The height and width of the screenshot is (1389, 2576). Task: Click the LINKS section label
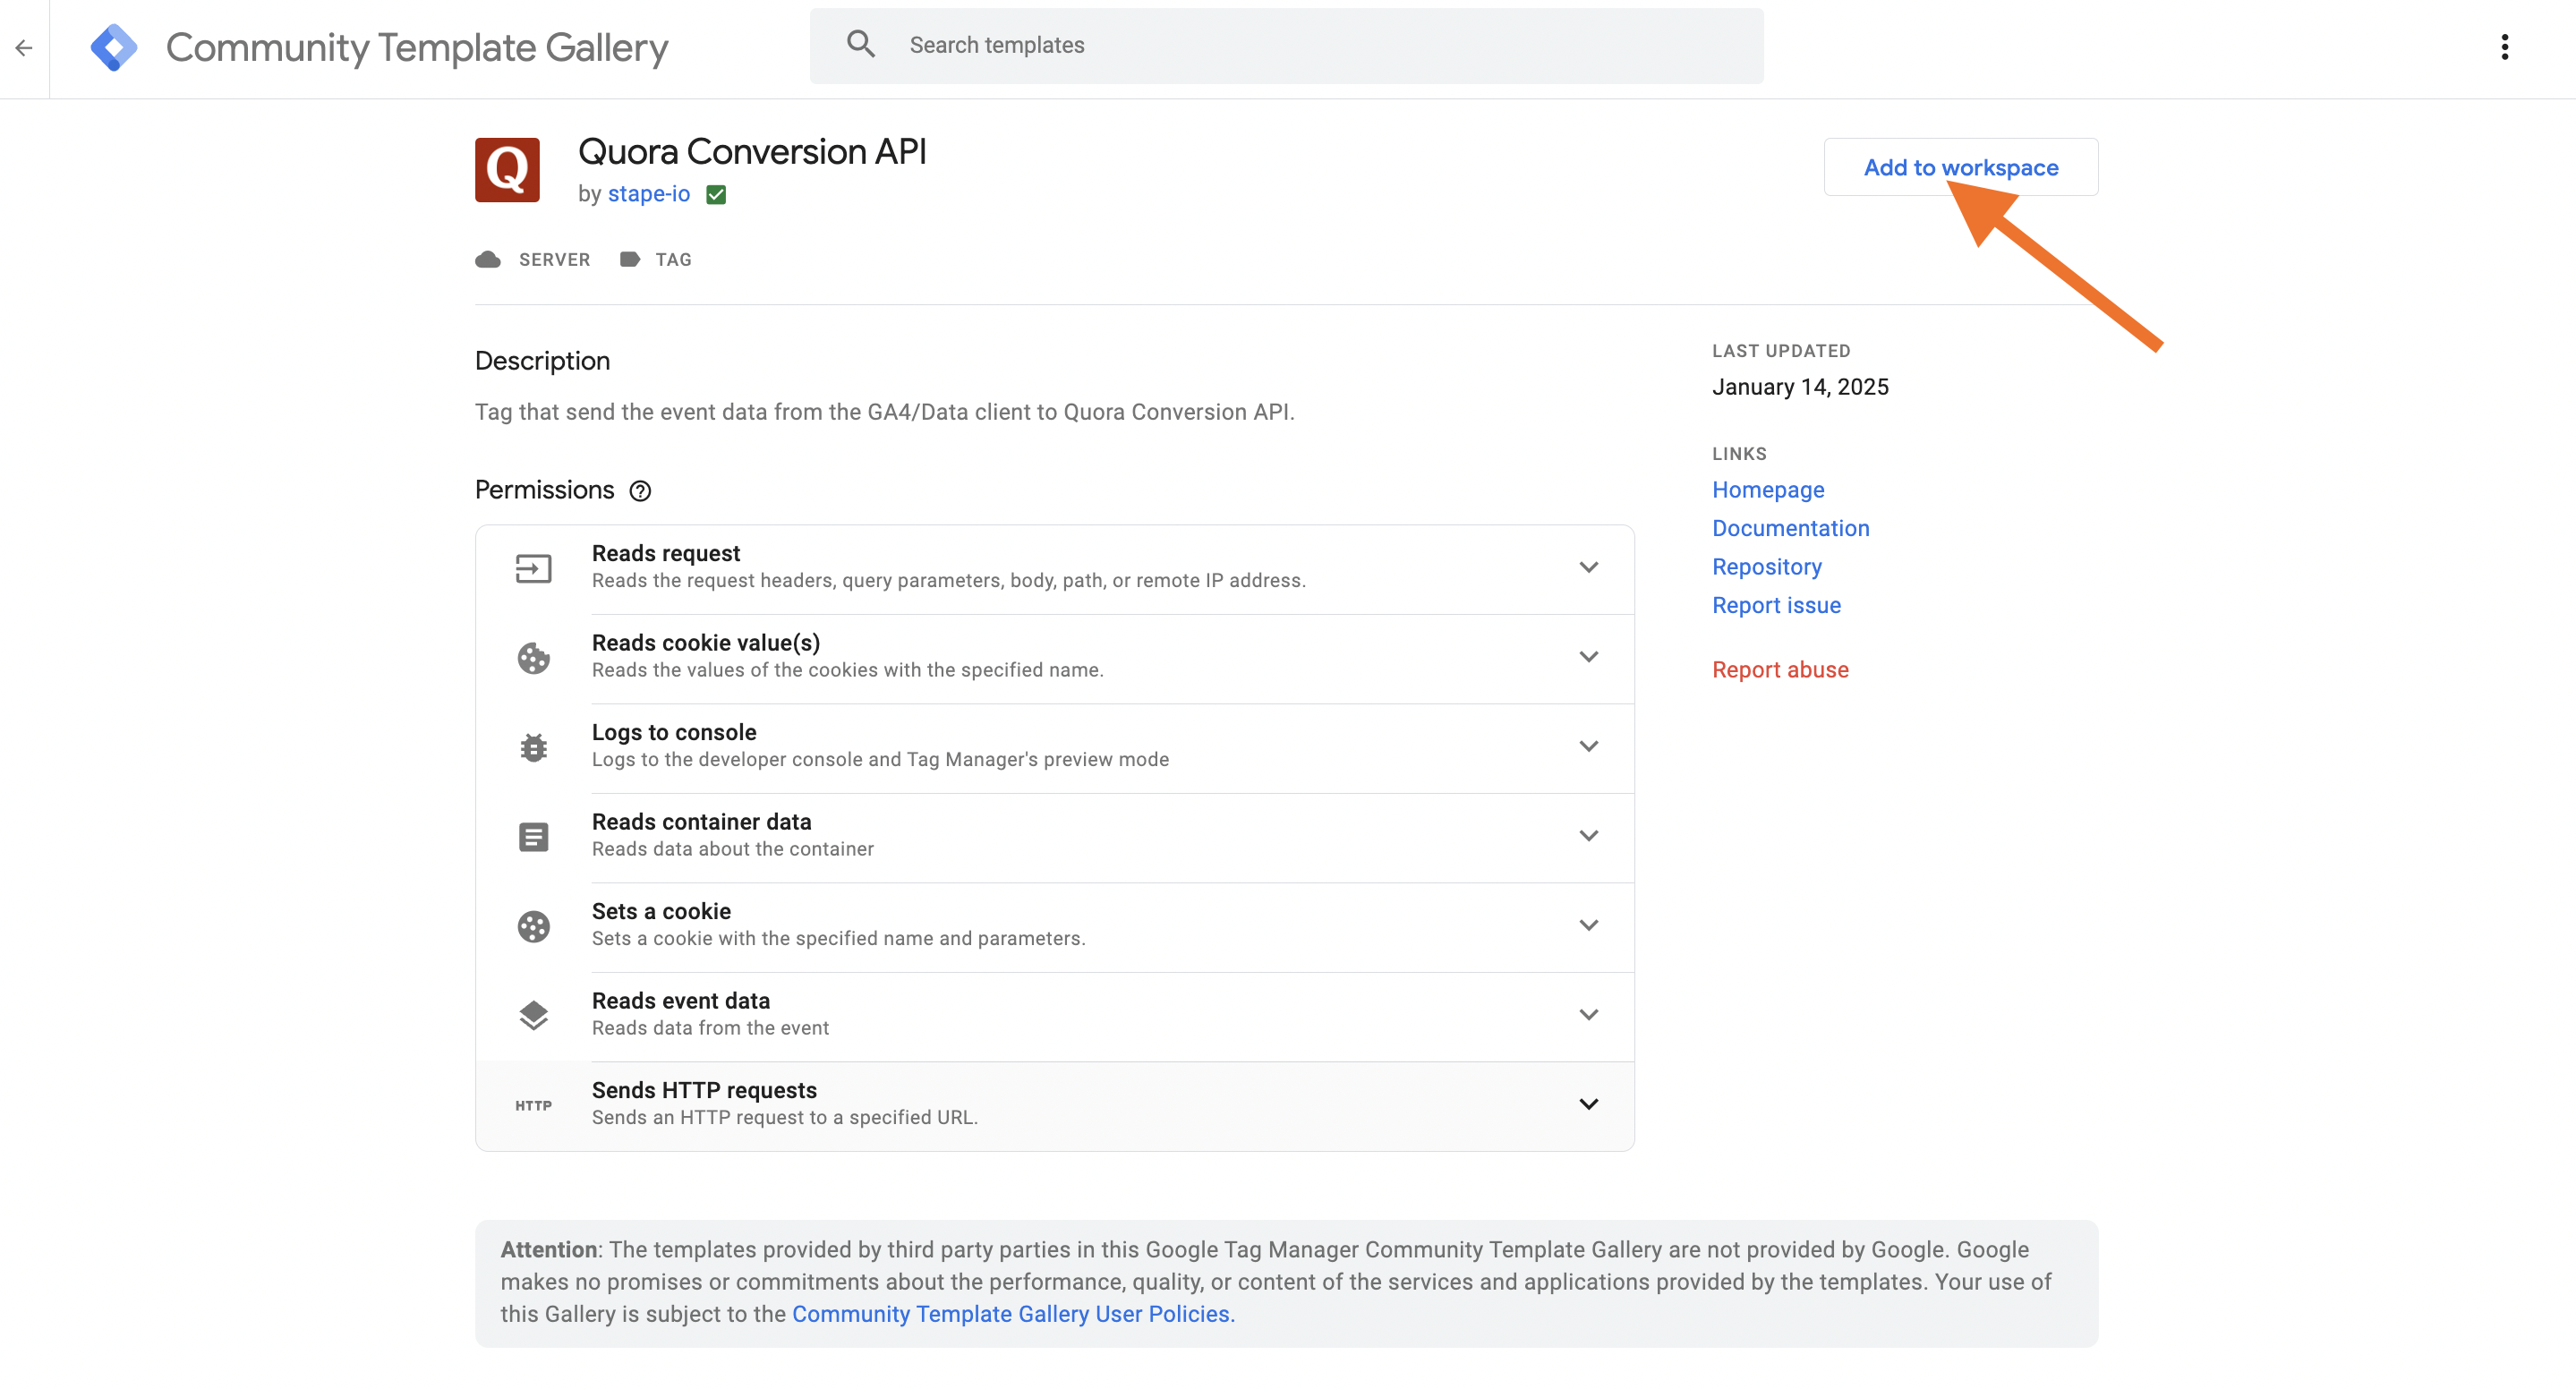click(1739, 454)
